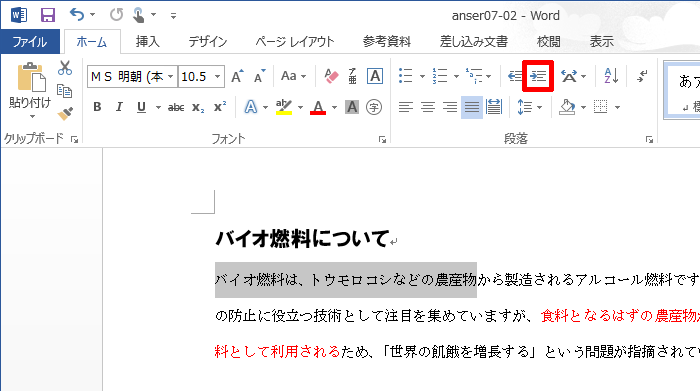Switch to the 挿入 tab

[147, 42]
